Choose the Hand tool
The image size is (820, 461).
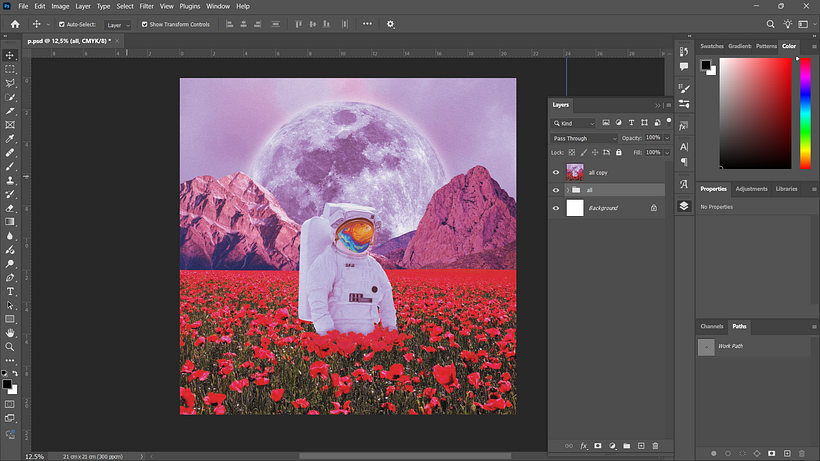(x=10, y=333)
